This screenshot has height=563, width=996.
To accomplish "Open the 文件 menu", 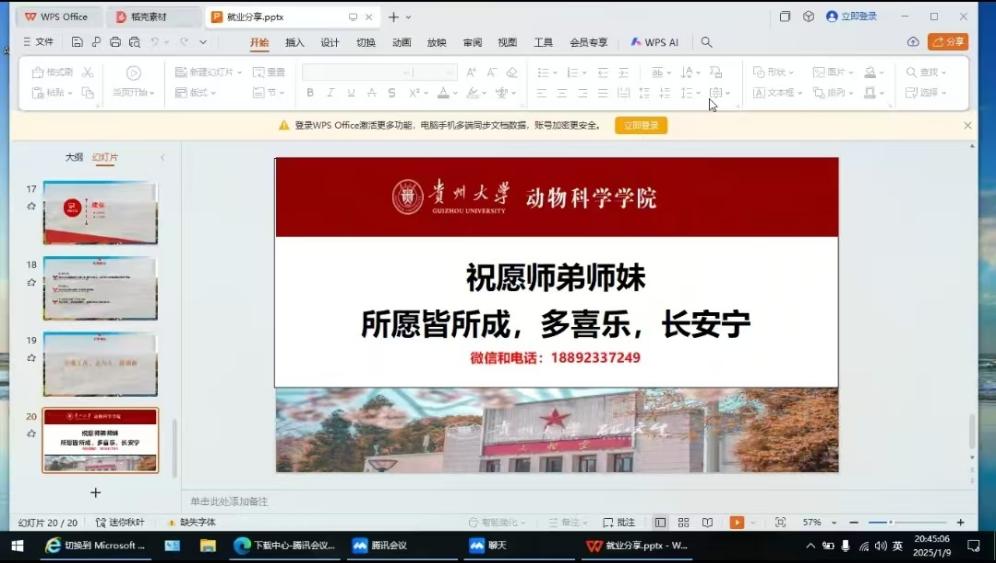I will (x=38, y=42).
